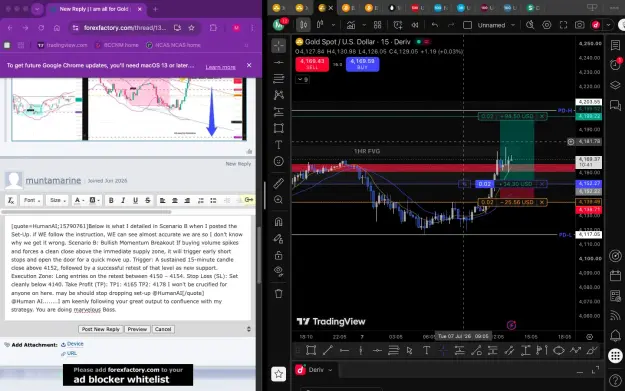Toggle fullscreen mode on chart

tap(563, 25)
